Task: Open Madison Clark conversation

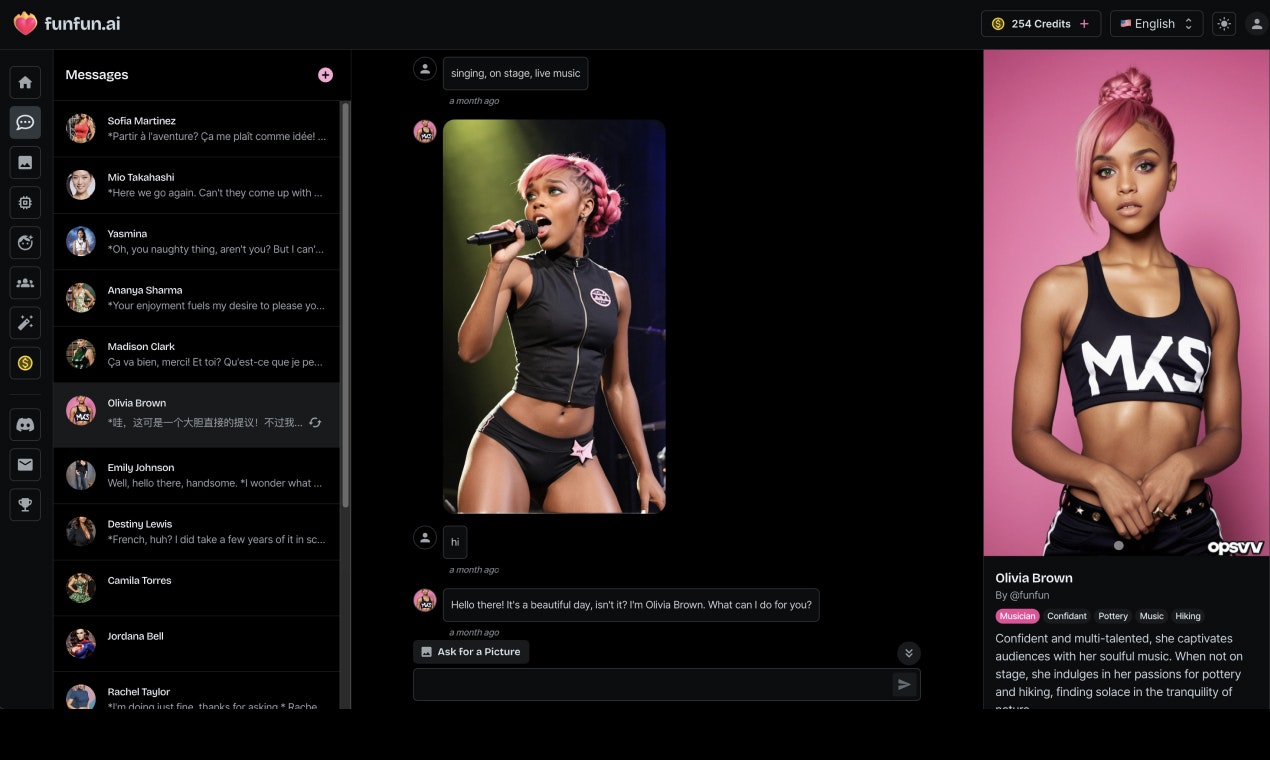Action: coord(197,354)
